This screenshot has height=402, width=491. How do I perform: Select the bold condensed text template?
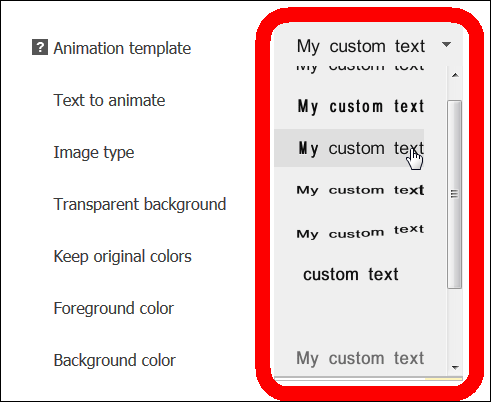361,107
